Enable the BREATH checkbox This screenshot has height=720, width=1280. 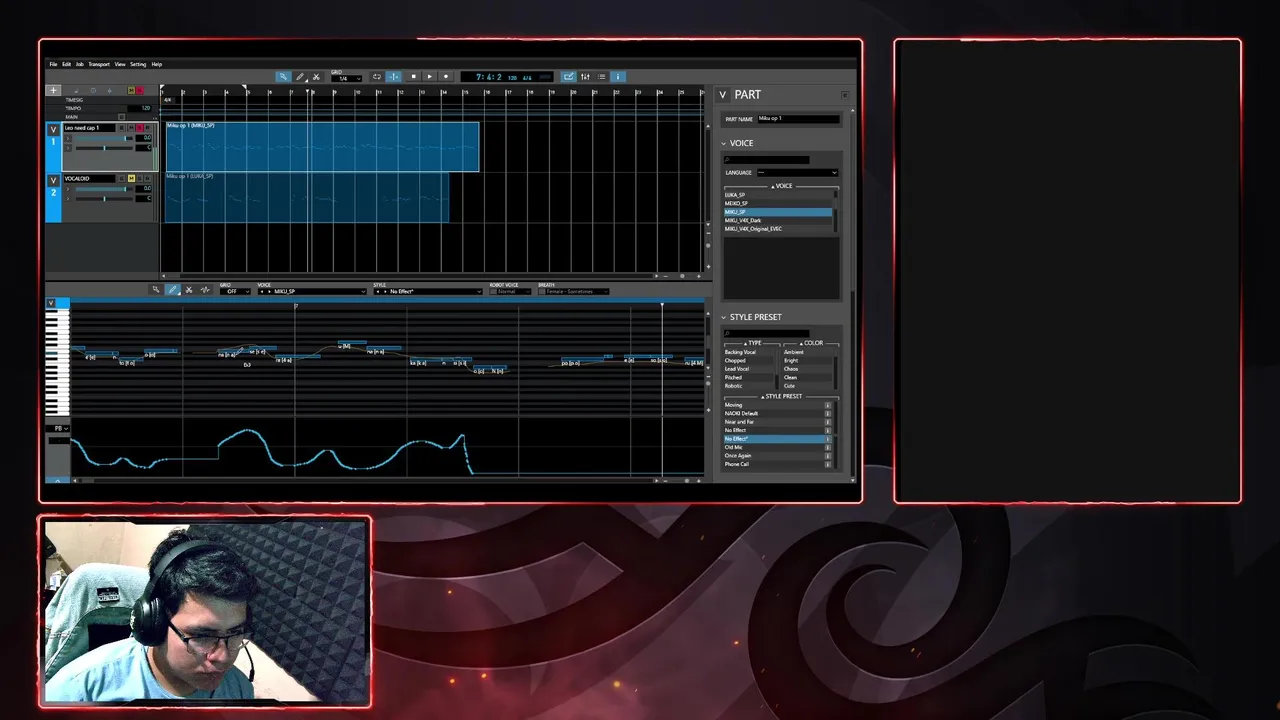pyautogui.click(x=542, y=291)
